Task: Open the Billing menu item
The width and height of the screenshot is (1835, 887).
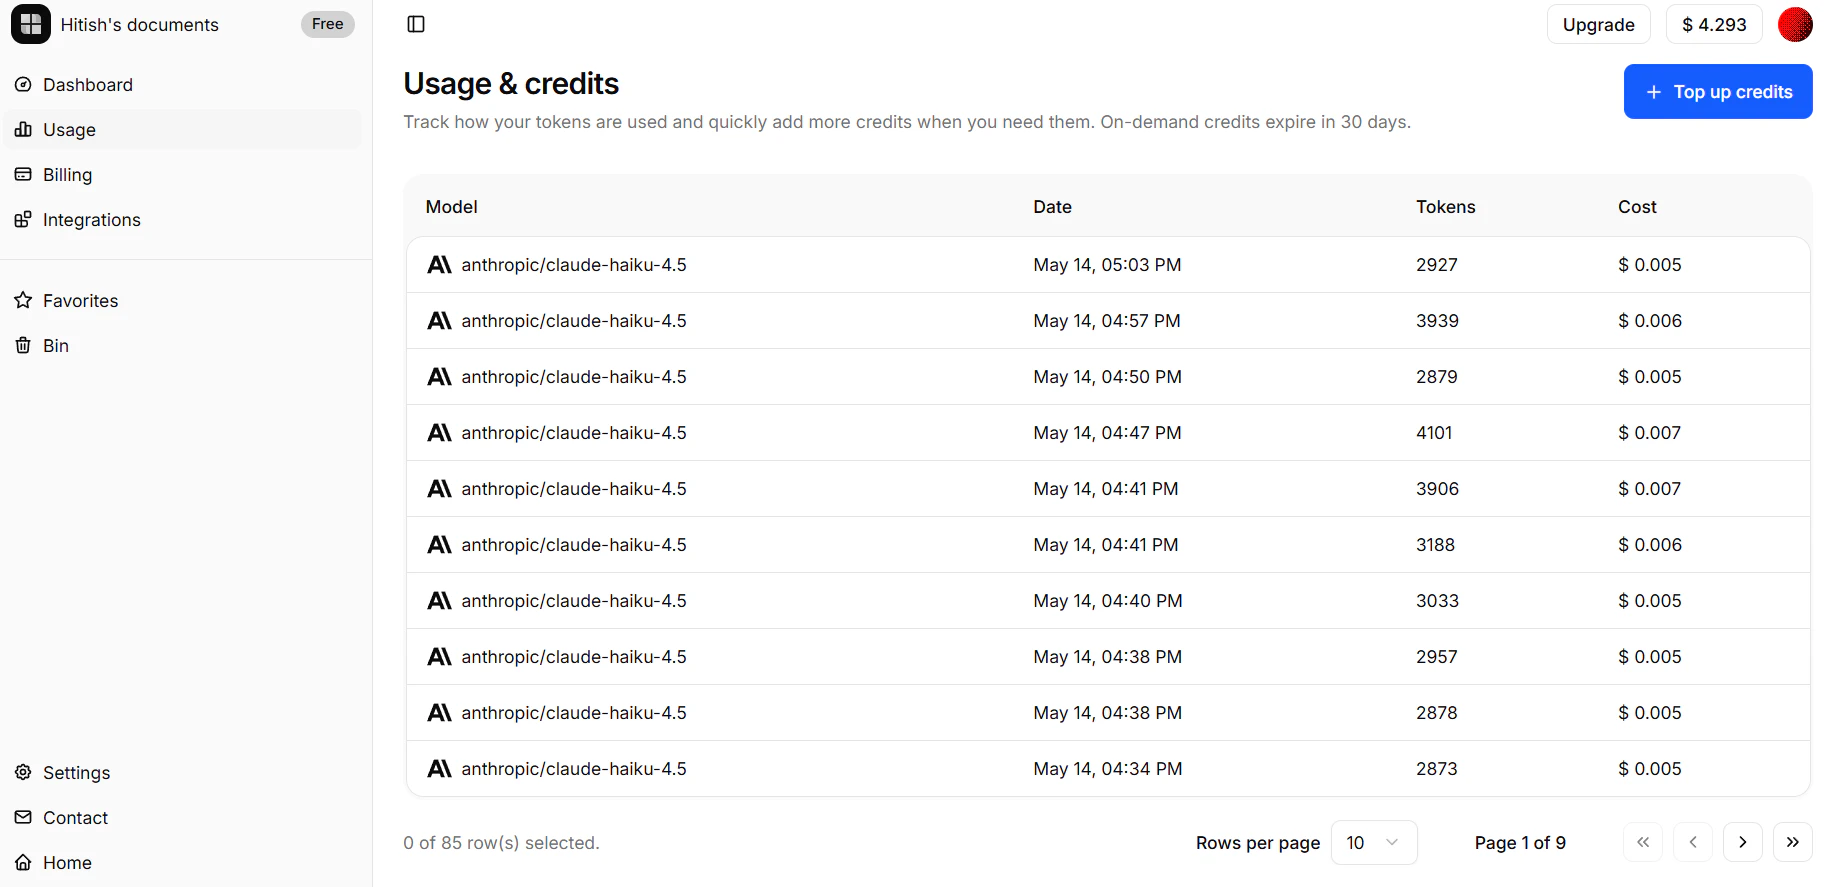Action: 182,175
